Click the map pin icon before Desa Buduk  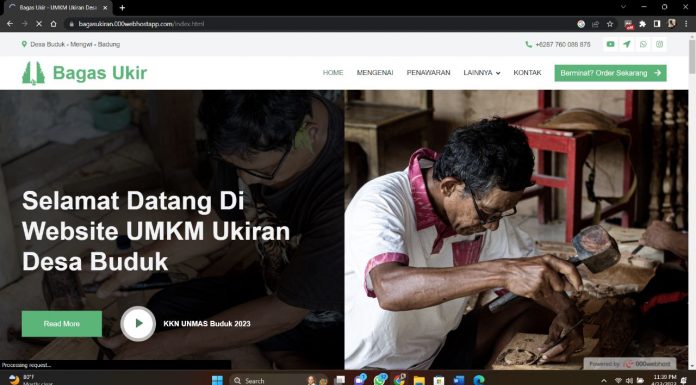tap(24, 44)
